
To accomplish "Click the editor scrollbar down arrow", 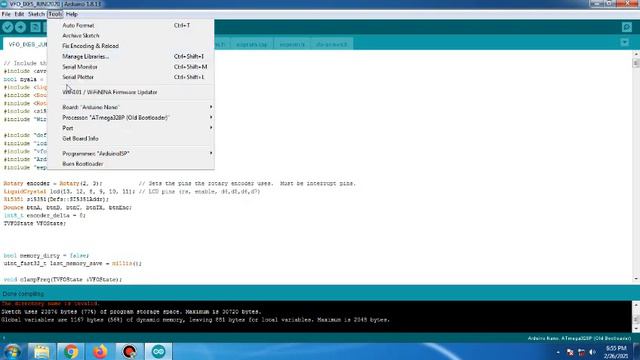I will [636, 279].
